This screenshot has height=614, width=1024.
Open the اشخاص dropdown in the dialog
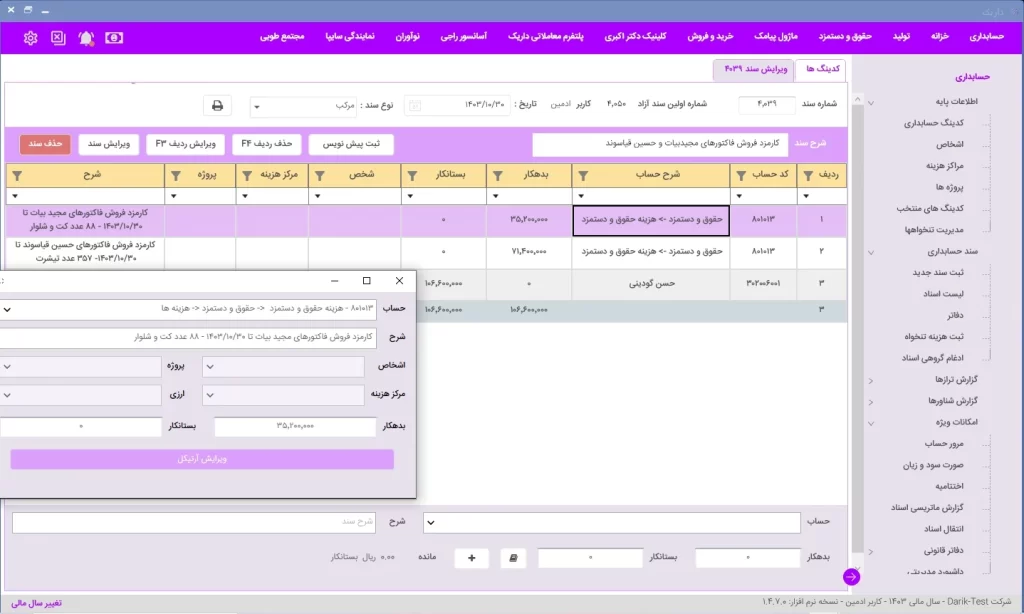210,366
